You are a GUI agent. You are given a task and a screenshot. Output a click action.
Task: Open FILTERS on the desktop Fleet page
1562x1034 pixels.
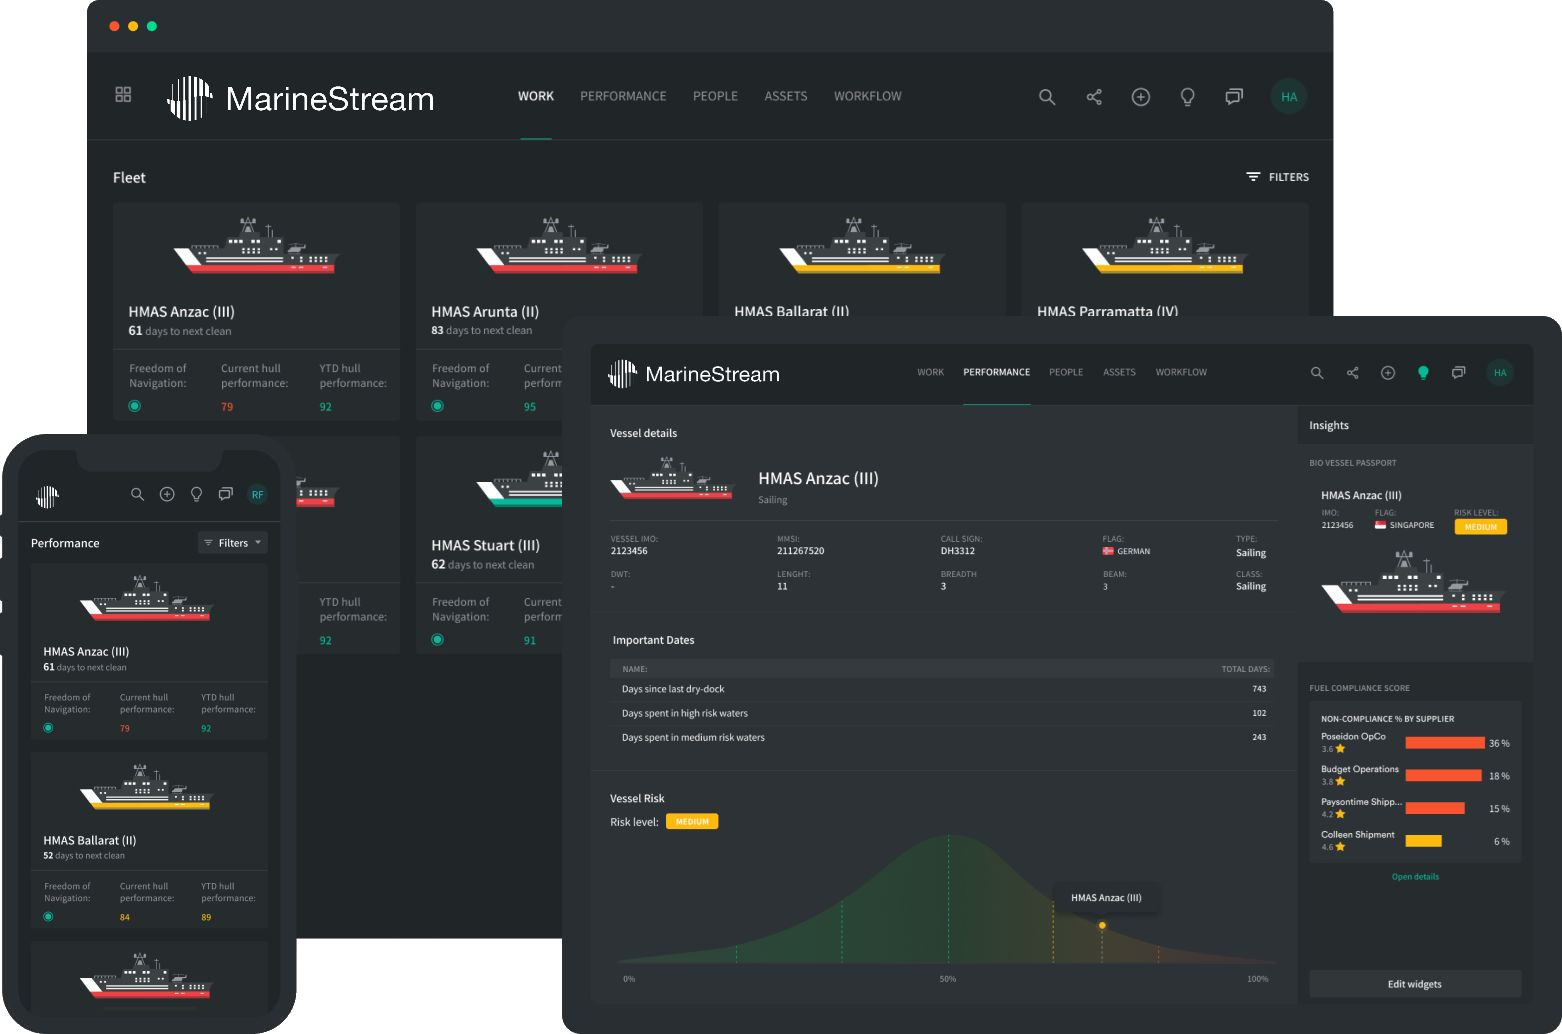click(1277, 177)
